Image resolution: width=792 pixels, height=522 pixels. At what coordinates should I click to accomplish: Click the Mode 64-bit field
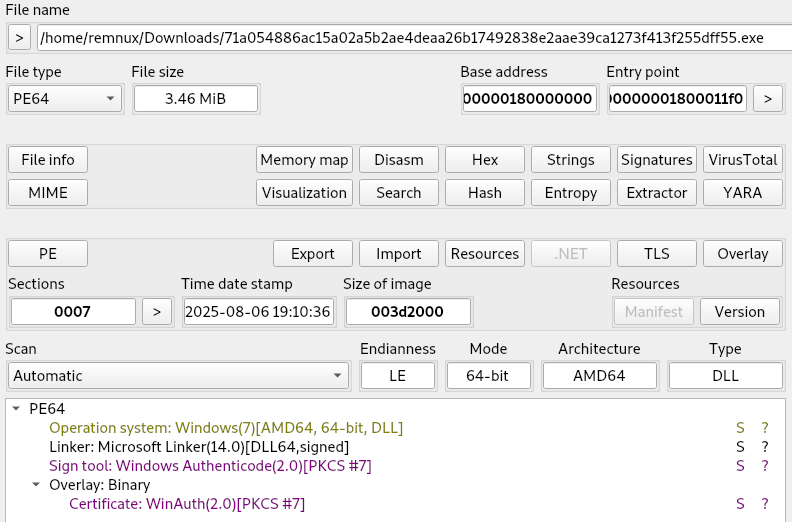point(488,375)
